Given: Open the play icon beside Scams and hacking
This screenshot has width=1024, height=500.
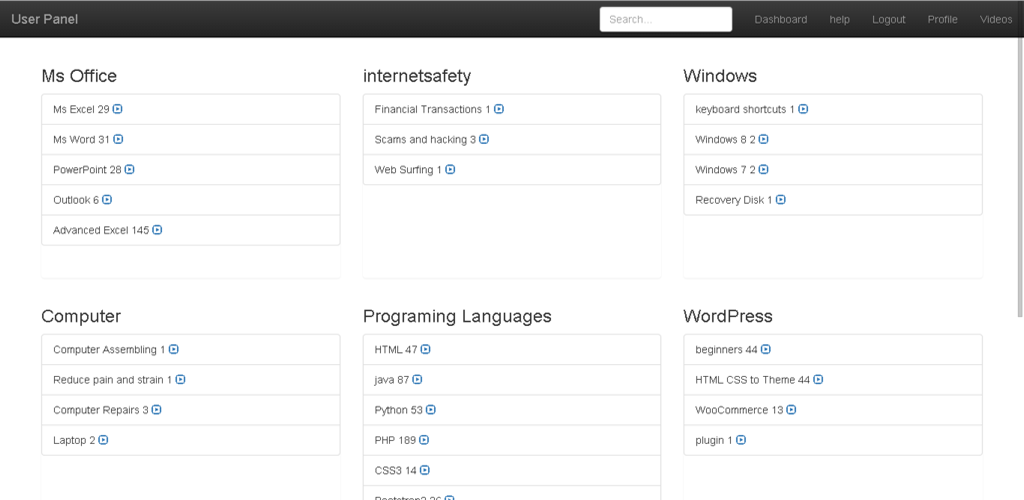Looking at the screenshot, I should point(484,140).
